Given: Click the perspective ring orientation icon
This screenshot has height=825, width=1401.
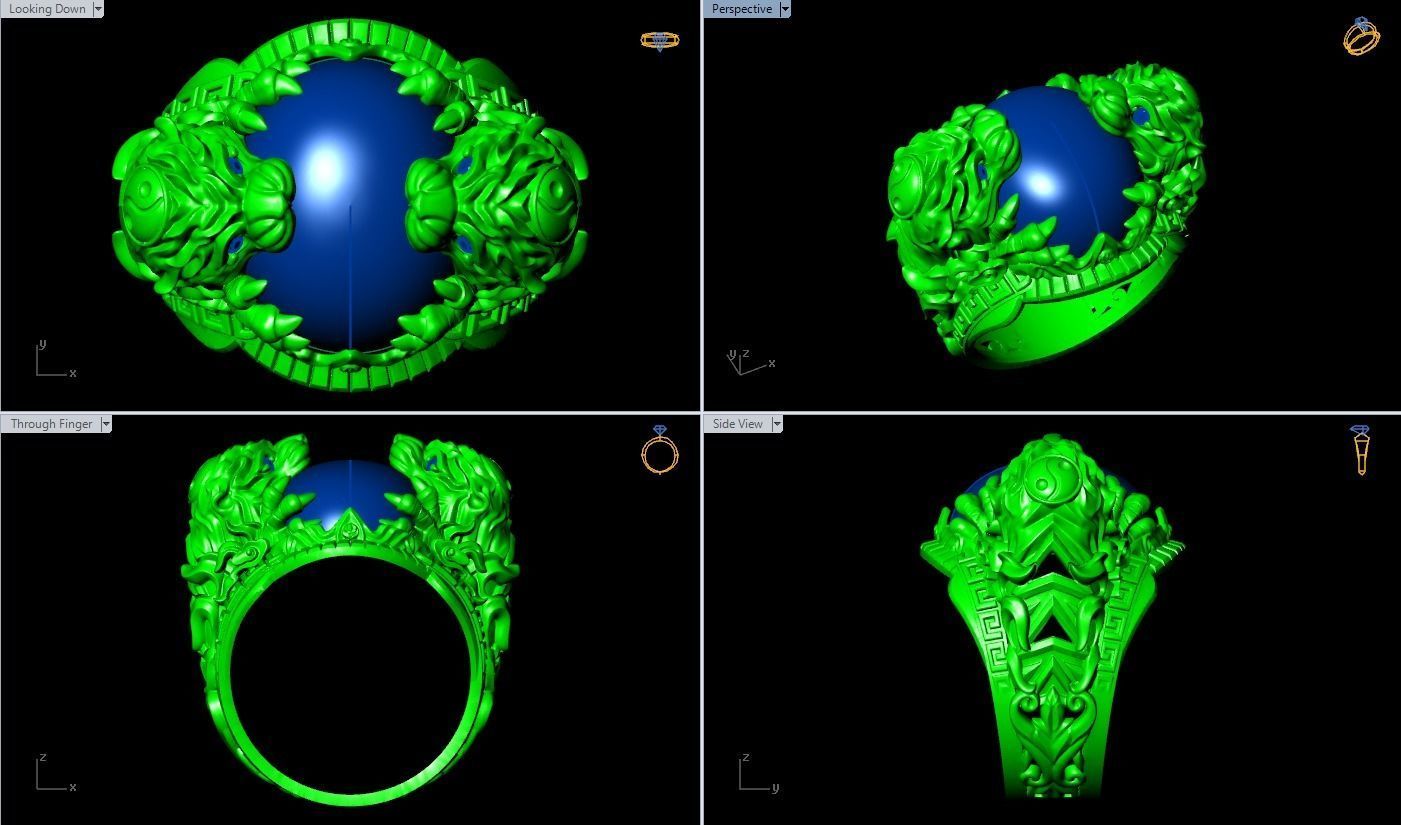Looking at the screenshot, I should 1361,36.
